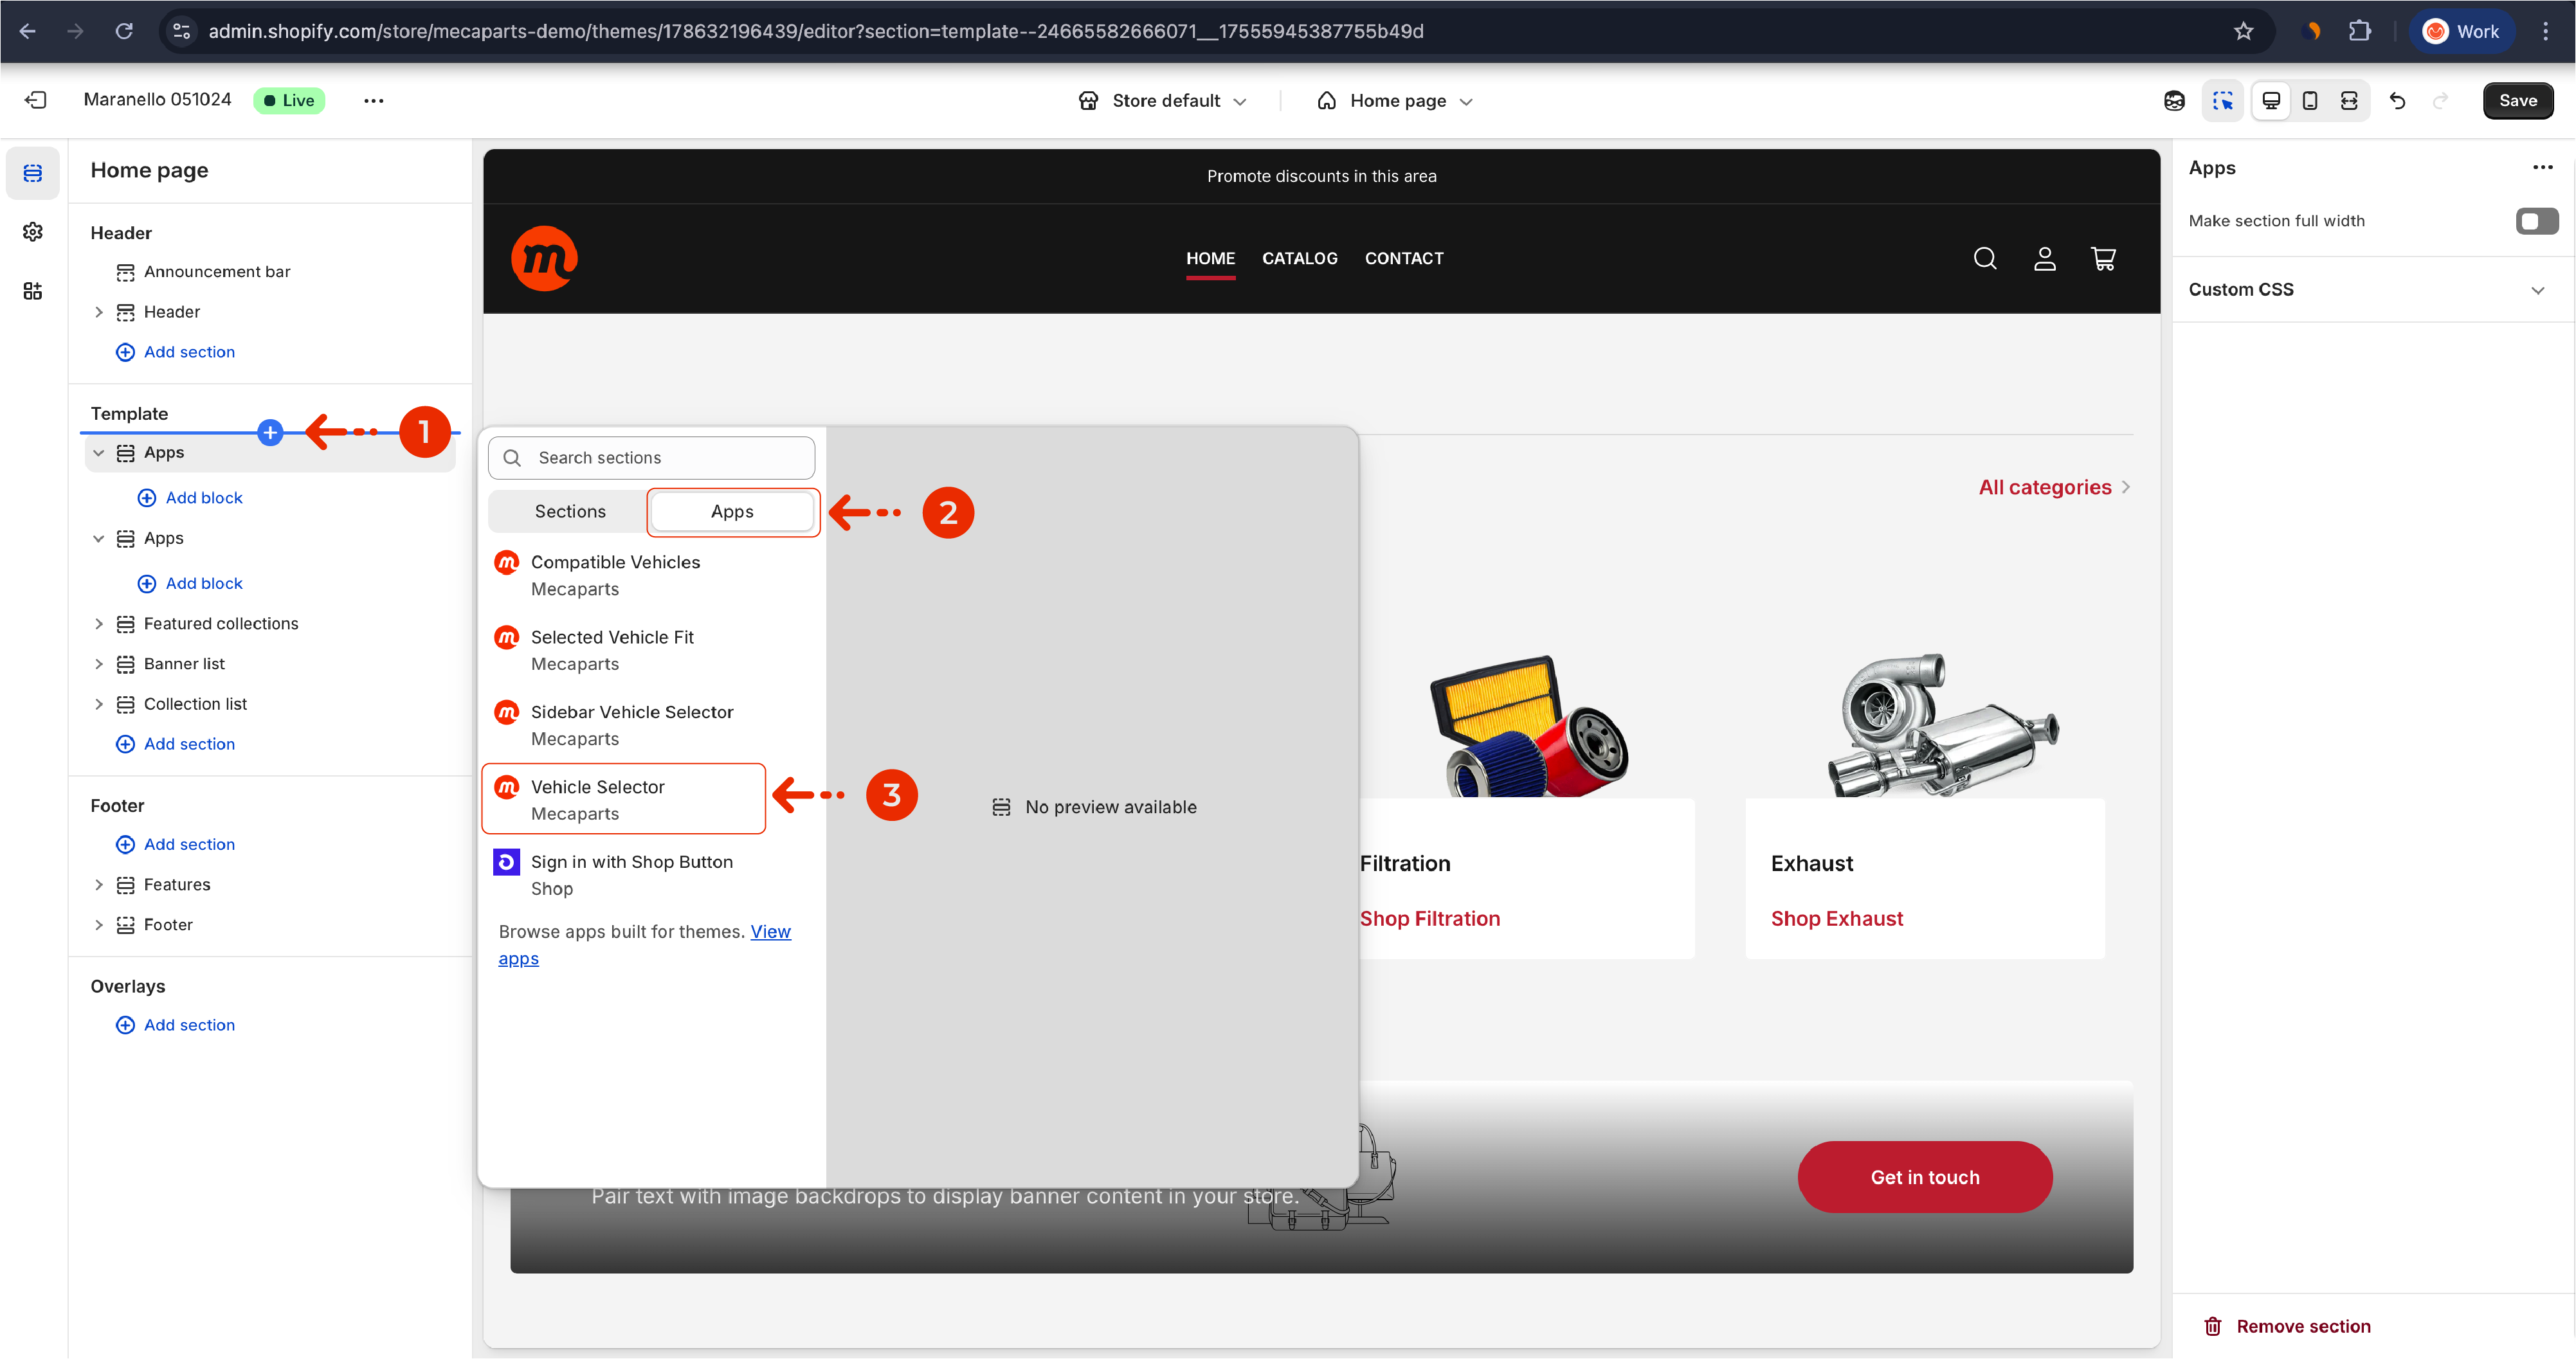
Task: Click the Search sections input field
Action: 652,458
